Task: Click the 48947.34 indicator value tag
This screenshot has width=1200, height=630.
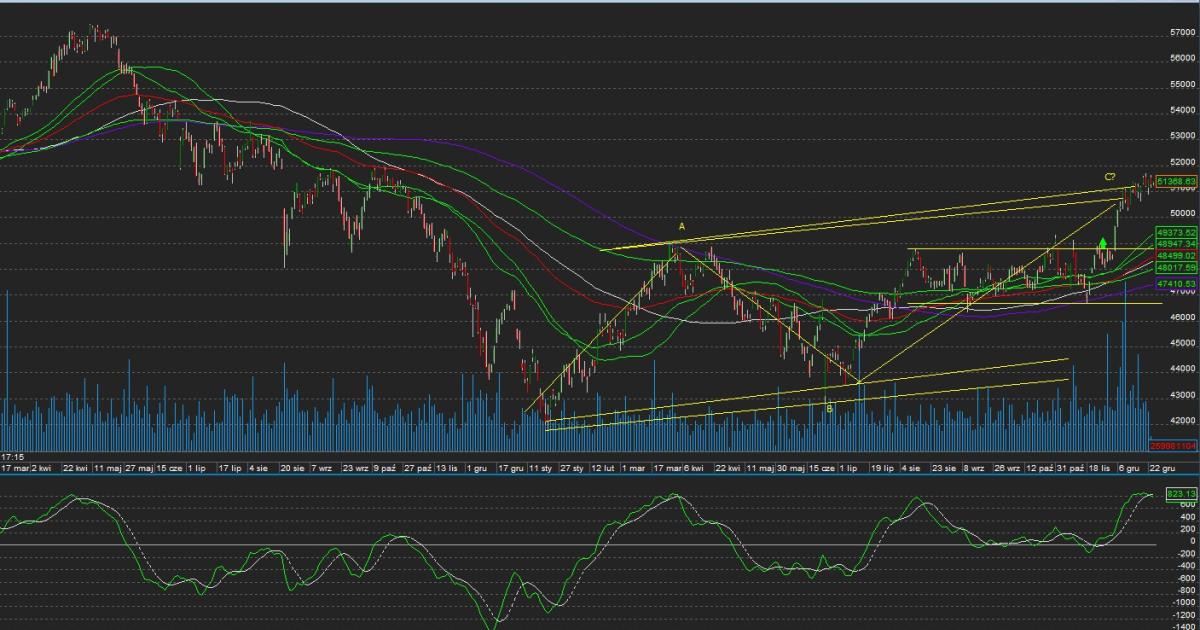Action: [1176, 244]
